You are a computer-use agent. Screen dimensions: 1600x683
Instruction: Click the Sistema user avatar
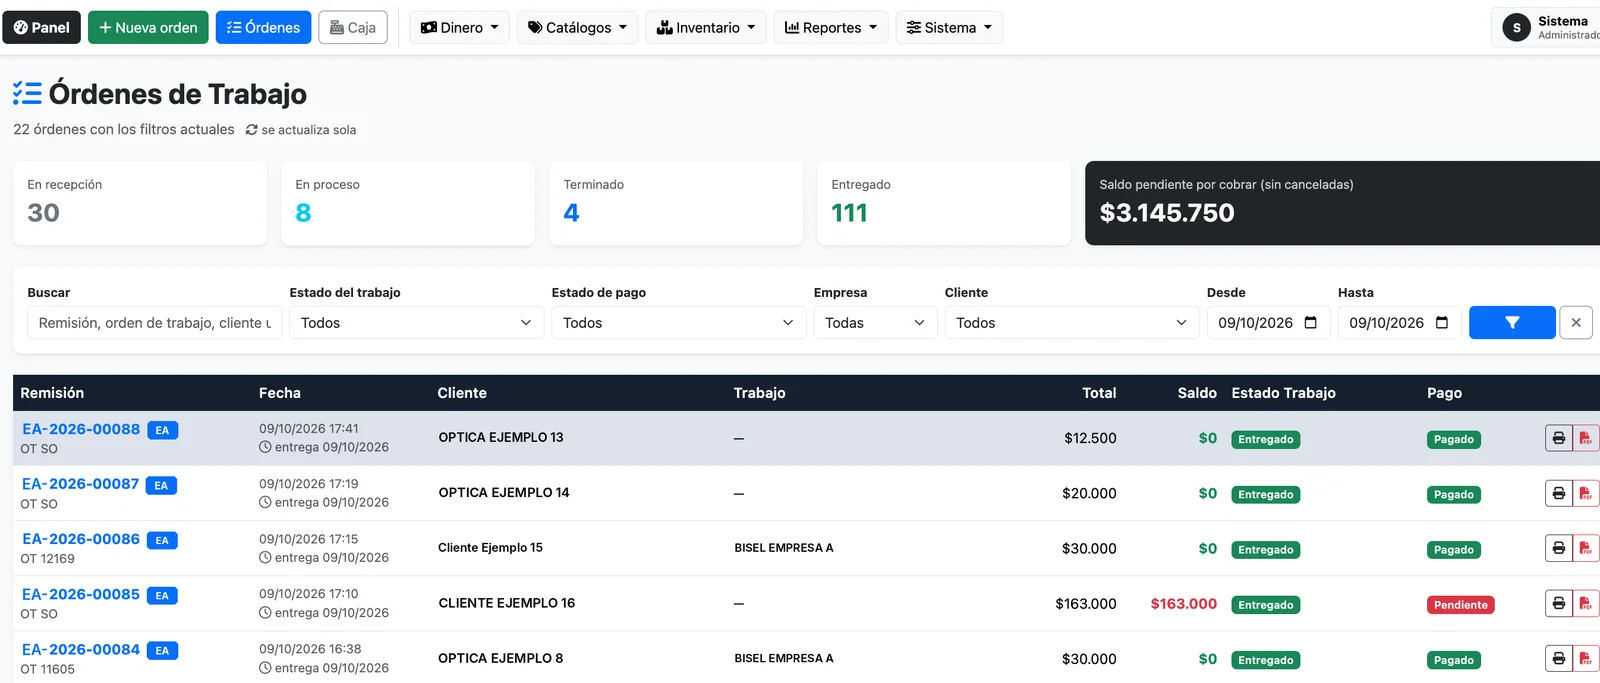pos(1516,28)
